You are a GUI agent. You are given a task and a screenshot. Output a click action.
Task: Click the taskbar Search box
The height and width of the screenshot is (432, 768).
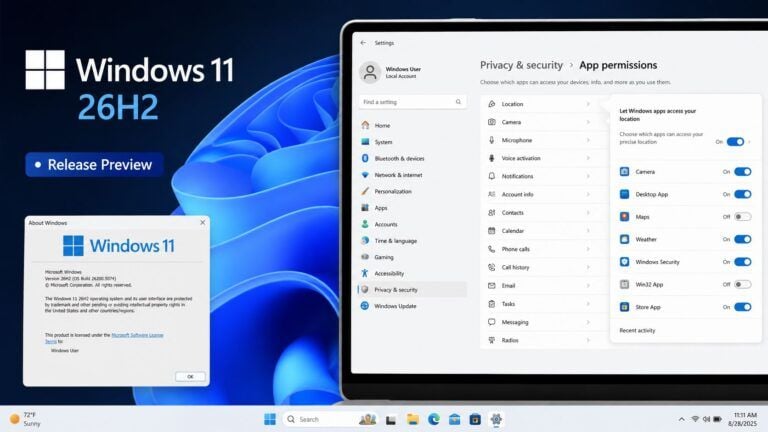tap(330, 419)
